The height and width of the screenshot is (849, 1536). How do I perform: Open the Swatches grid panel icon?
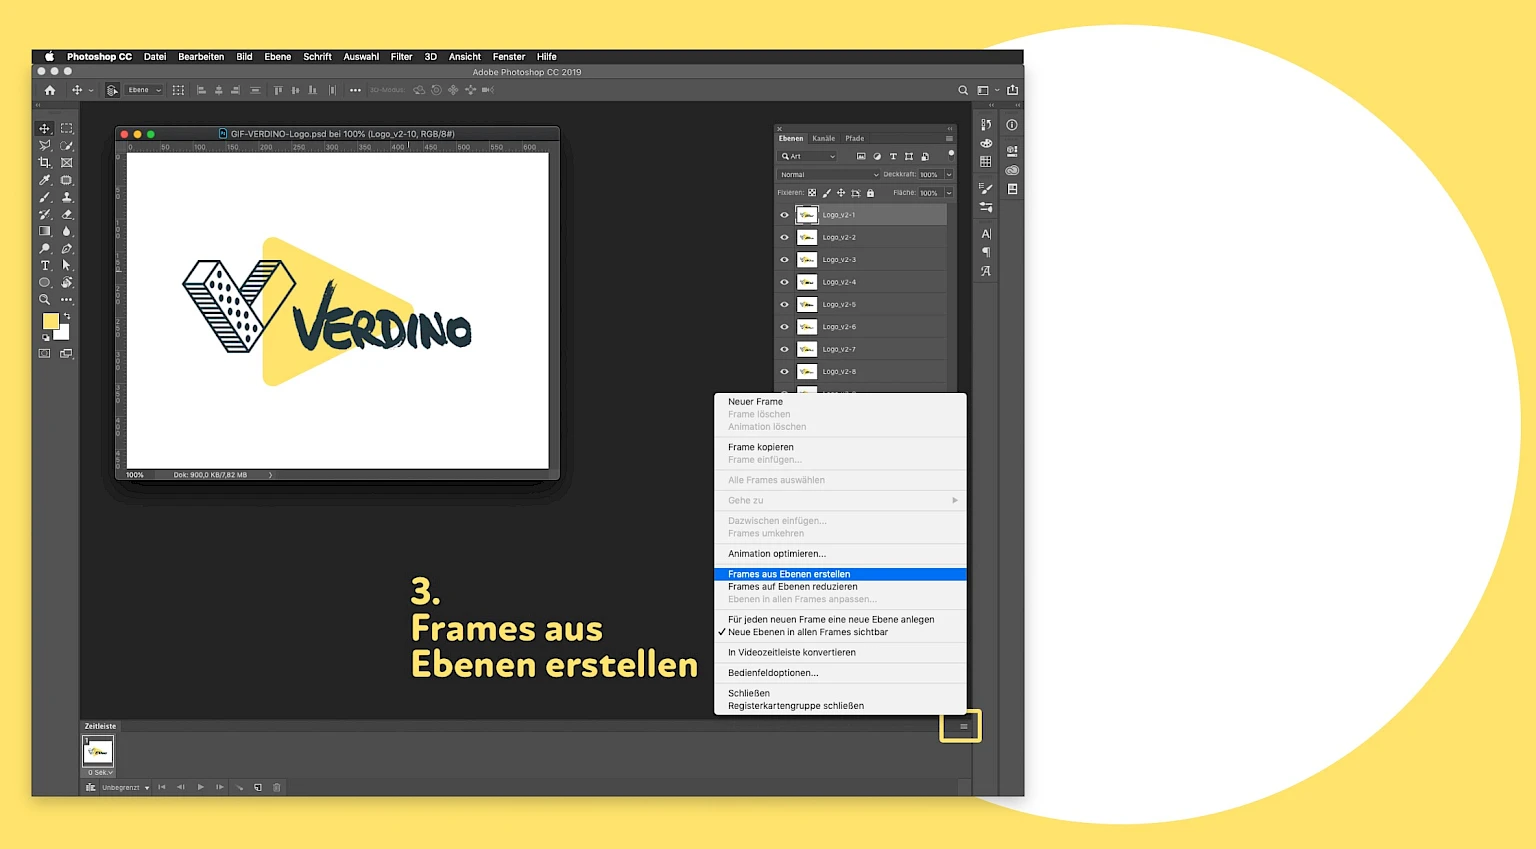(x=986, y=161)
